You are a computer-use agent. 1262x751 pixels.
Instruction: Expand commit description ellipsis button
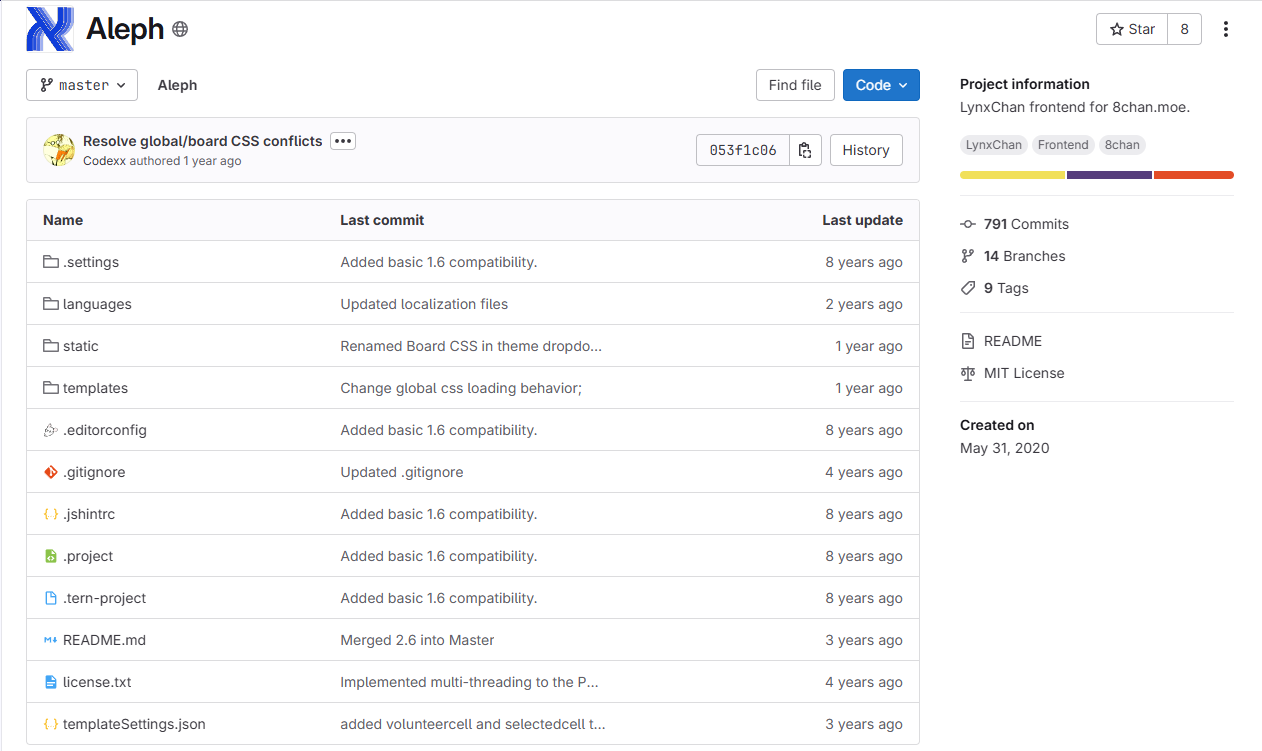(x=343, y=141)
